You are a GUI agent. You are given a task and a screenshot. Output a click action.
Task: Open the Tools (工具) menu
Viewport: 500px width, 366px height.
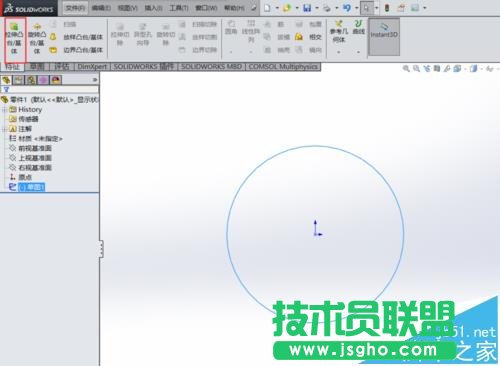179,8
